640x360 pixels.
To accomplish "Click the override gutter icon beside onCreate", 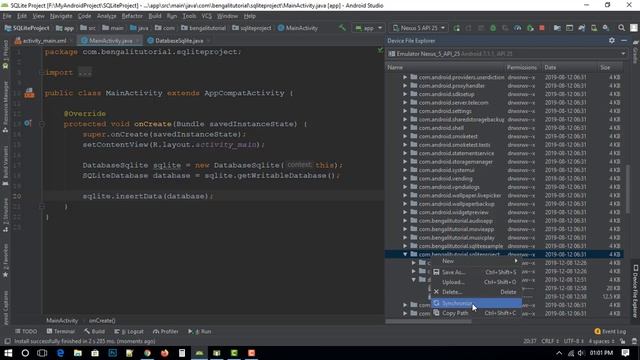I will [27, 123].
